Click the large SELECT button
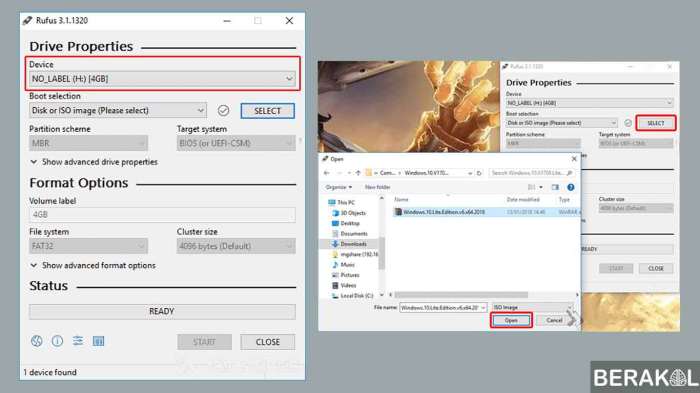 click(267, 111)
